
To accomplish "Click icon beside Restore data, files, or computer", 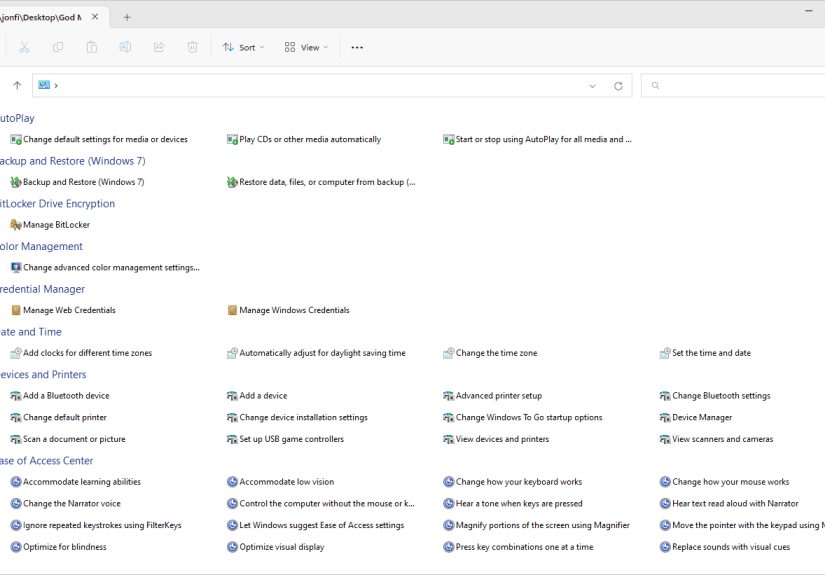I will 232,182.
